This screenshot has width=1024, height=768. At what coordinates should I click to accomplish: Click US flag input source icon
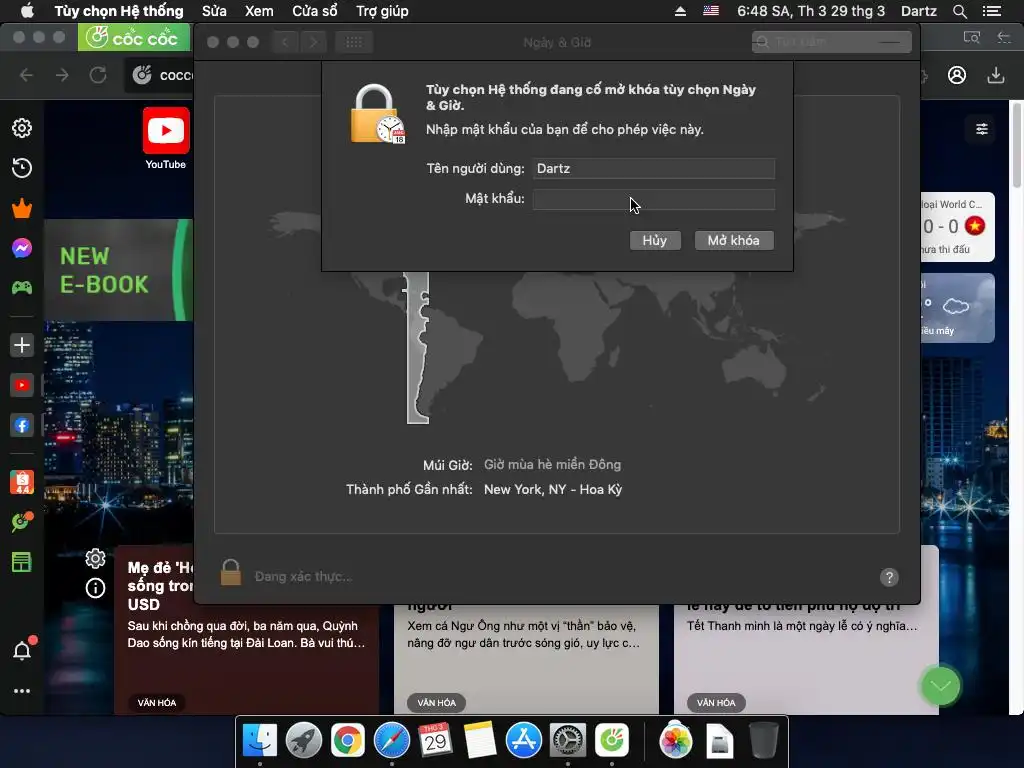point(711,11)
